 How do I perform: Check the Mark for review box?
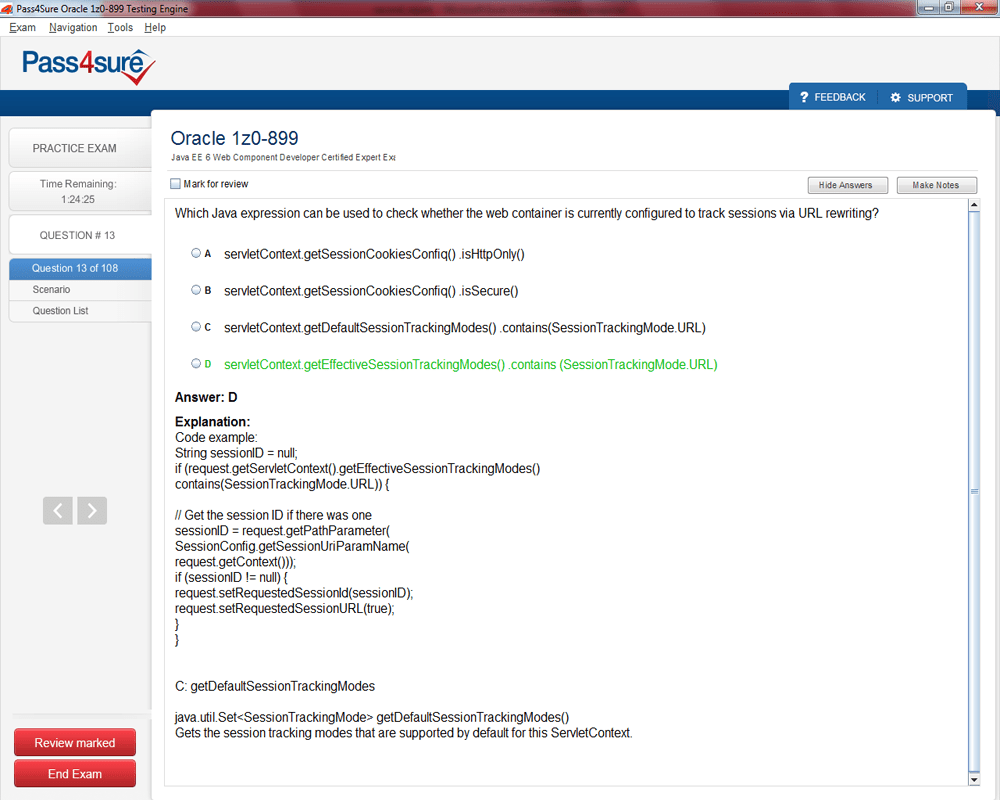point(175,184)
